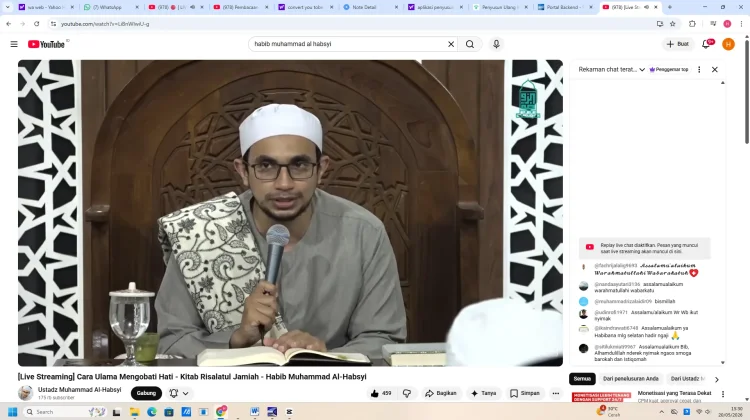The width and height of the screenshot is (750, 420).
Task: Open the channel avatar beside Ustadz Muhammad Al-Habsyi
Action: (x=25, y=393)
